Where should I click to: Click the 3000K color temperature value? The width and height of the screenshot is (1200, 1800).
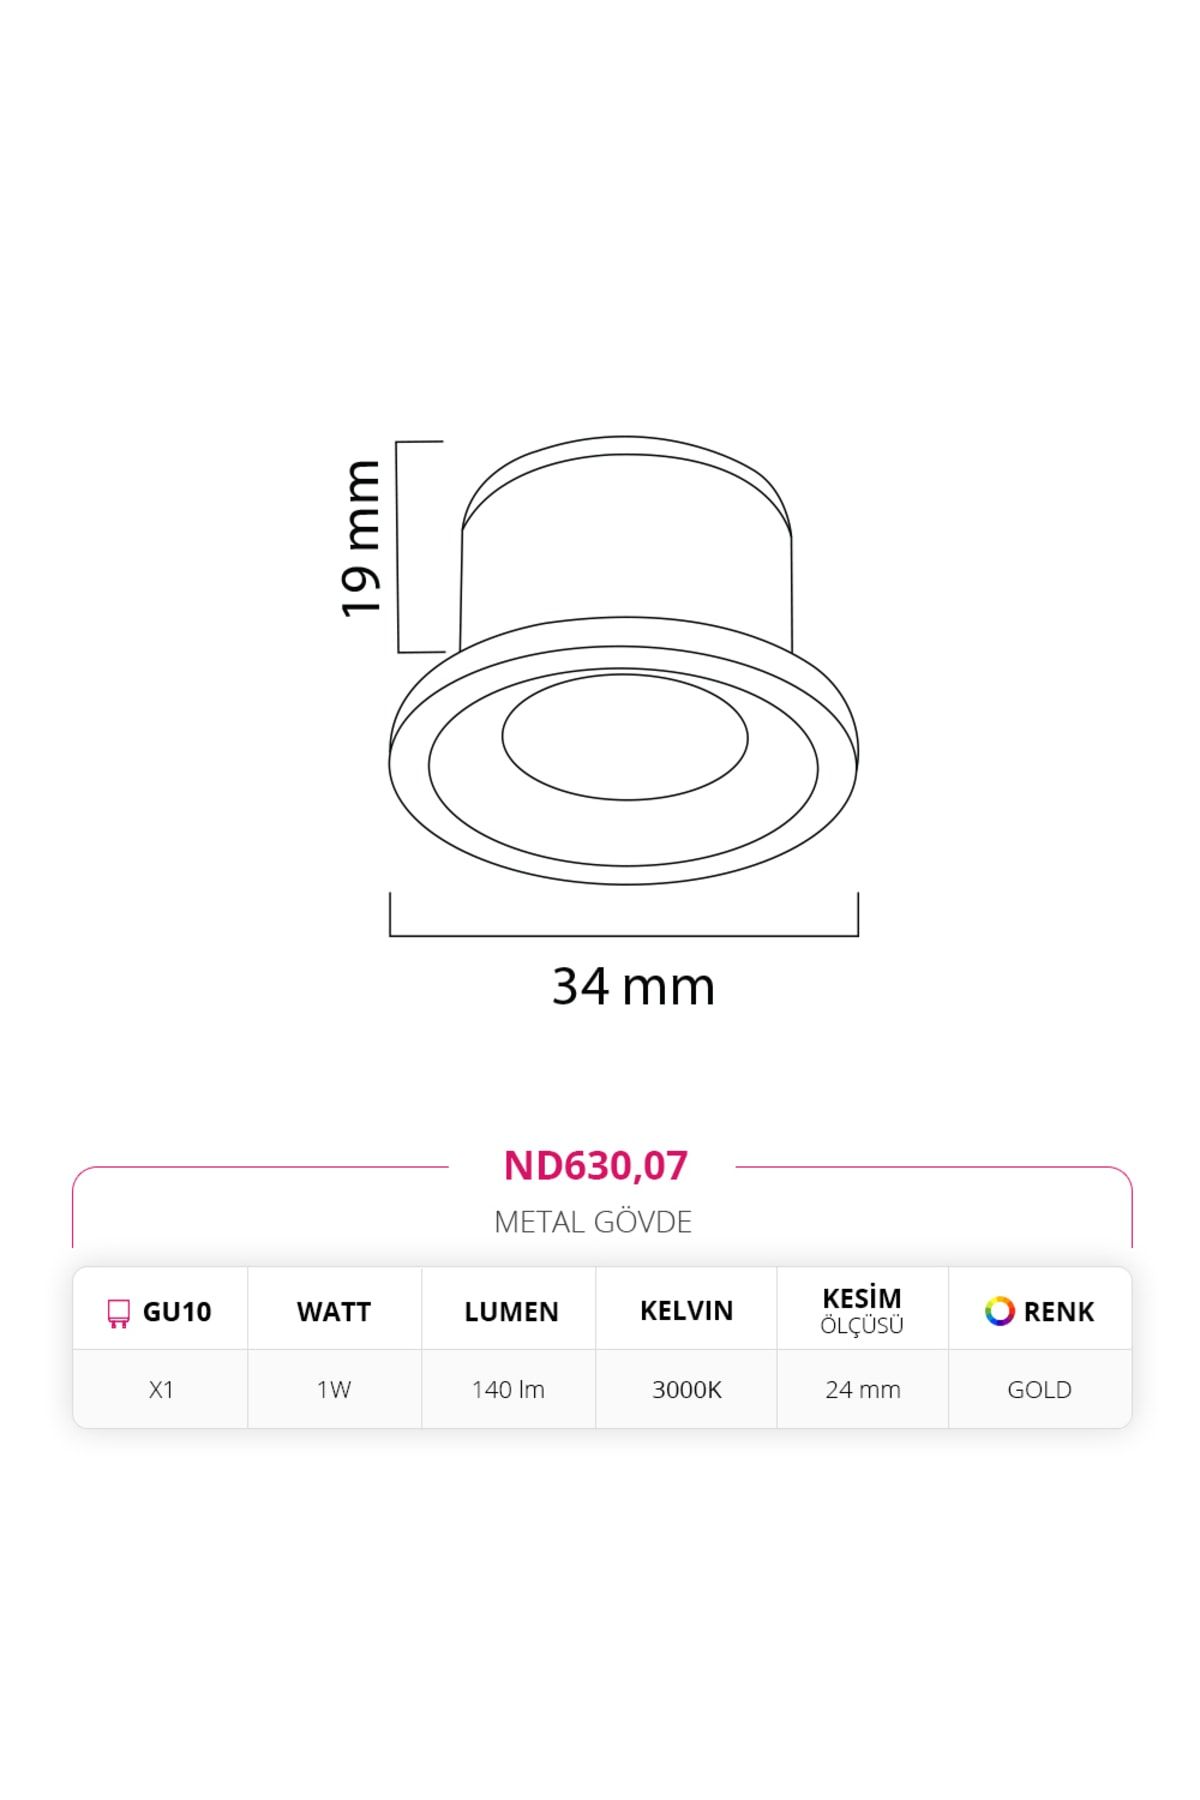point(687,1389)
